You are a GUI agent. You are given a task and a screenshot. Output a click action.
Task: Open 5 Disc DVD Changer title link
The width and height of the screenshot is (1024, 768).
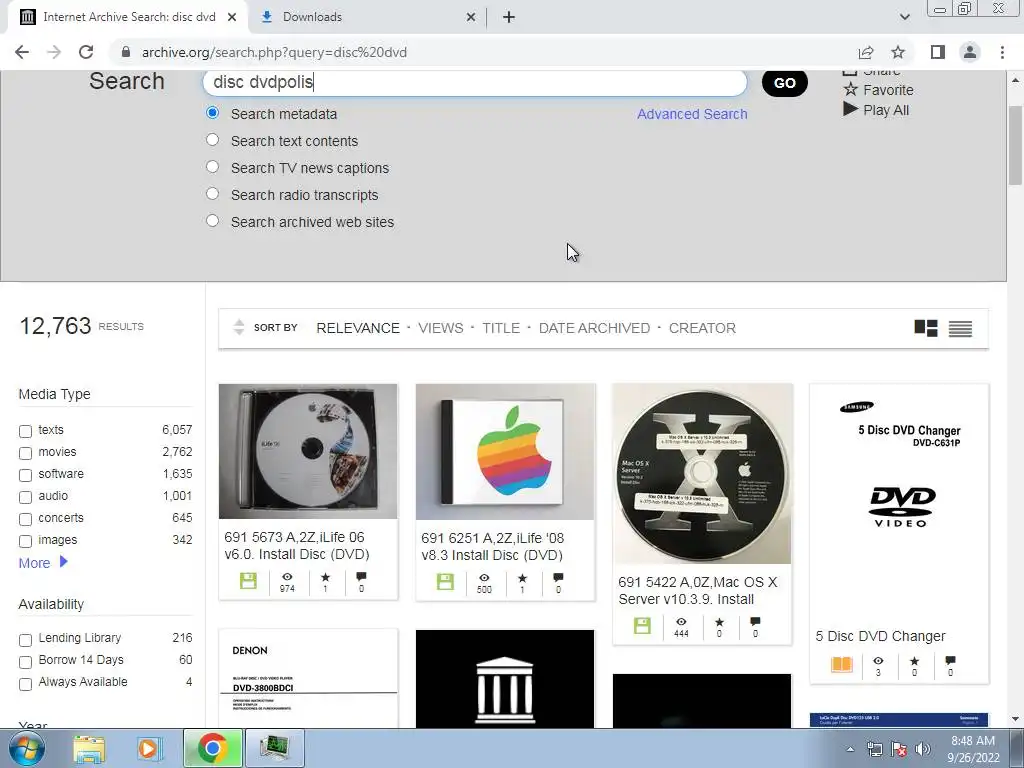tap(880, 636)
